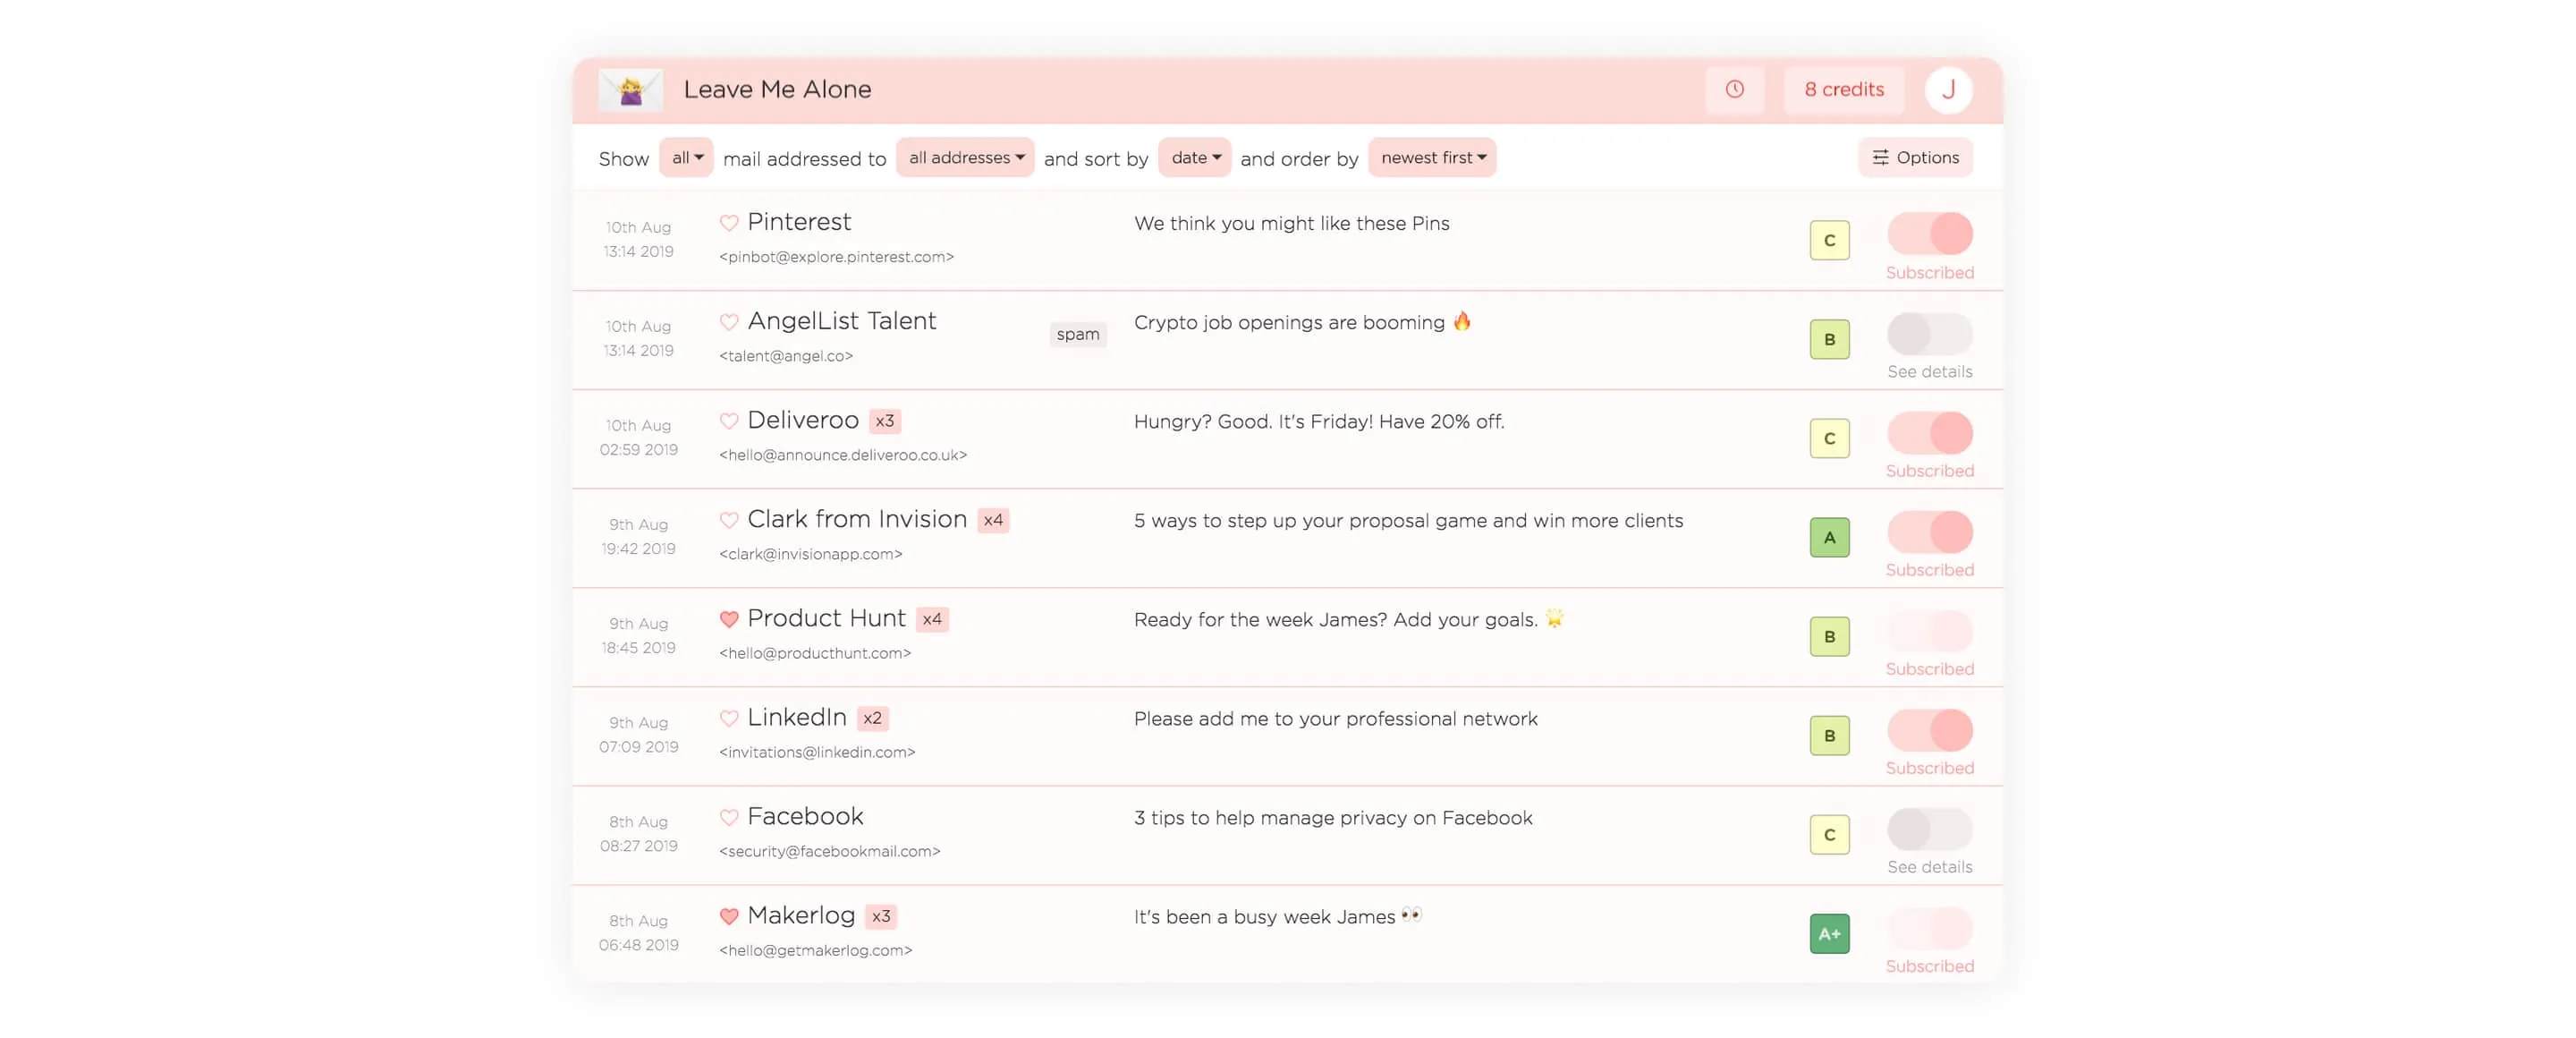
Task: Favorite Pinterest with the heart icon
Action: pyautogui.click(x=729, y=222)
